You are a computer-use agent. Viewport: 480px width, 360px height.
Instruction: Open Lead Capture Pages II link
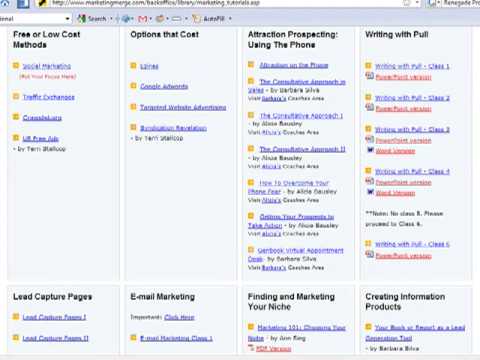coord(56,338)
